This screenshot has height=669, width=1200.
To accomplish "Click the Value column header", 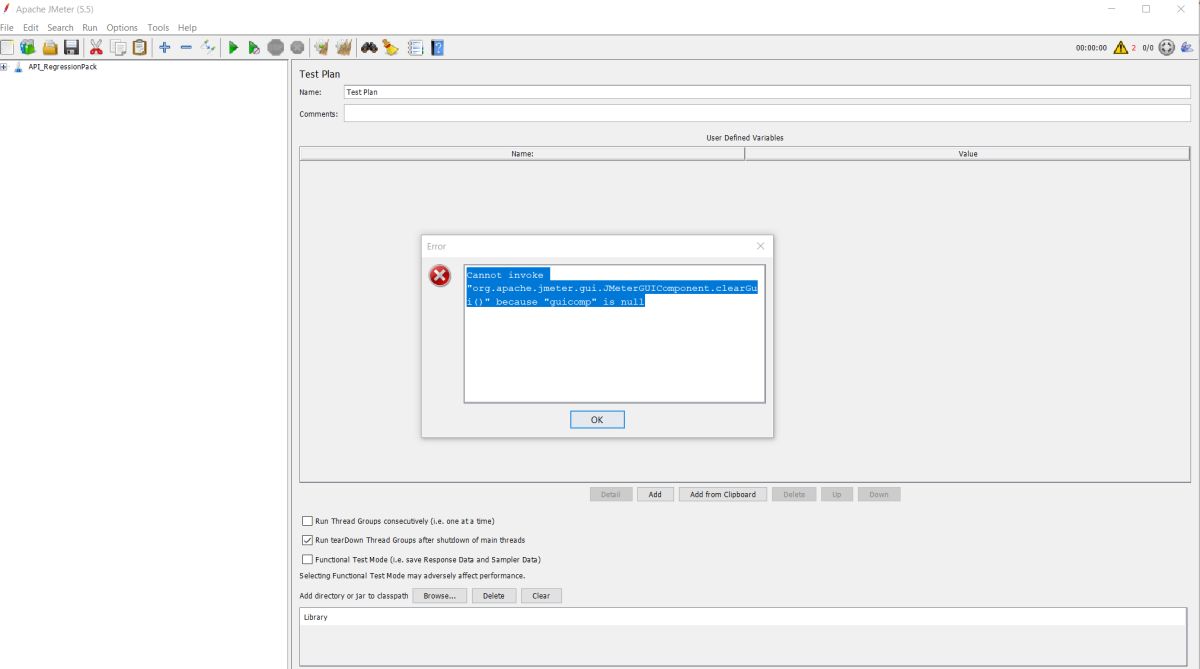I will [x=968, y=154].
